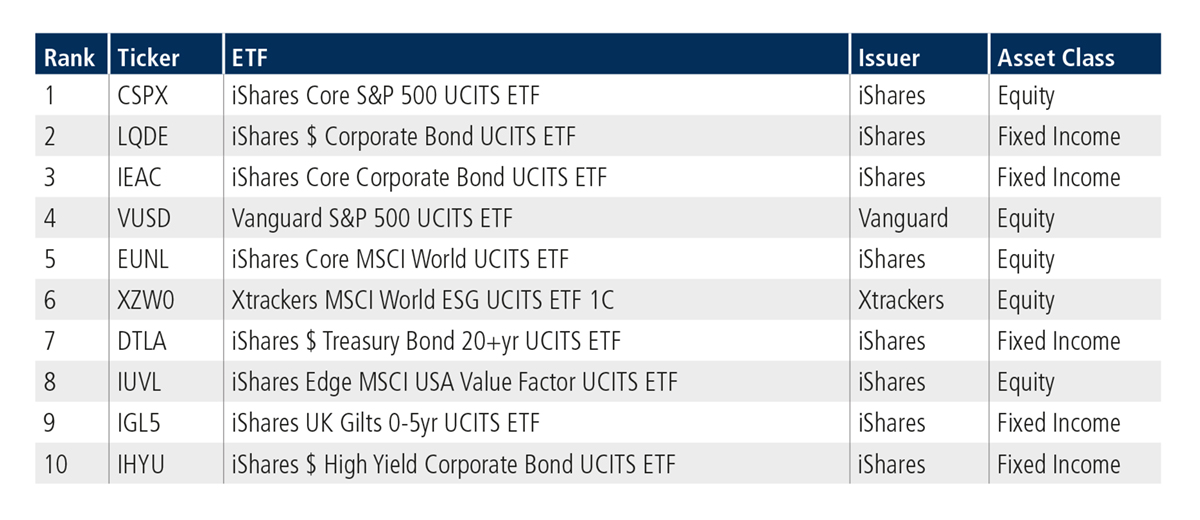
Task: Select rank number 10 cell
Action: 56,465
